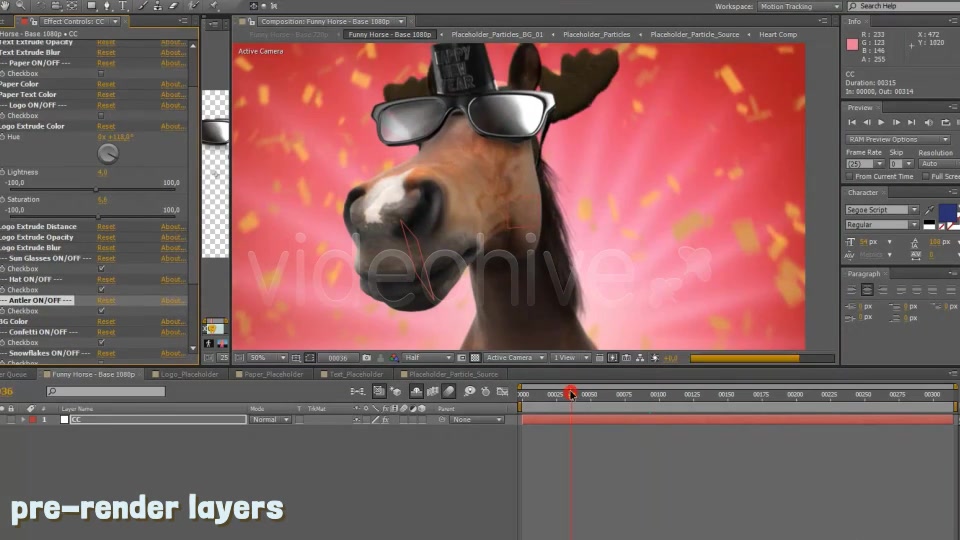The width and height of the screenshot is (960, 540).
Task: Adjust the Hue dial knob
Action: pyautogui.click(x=108, y=154)
